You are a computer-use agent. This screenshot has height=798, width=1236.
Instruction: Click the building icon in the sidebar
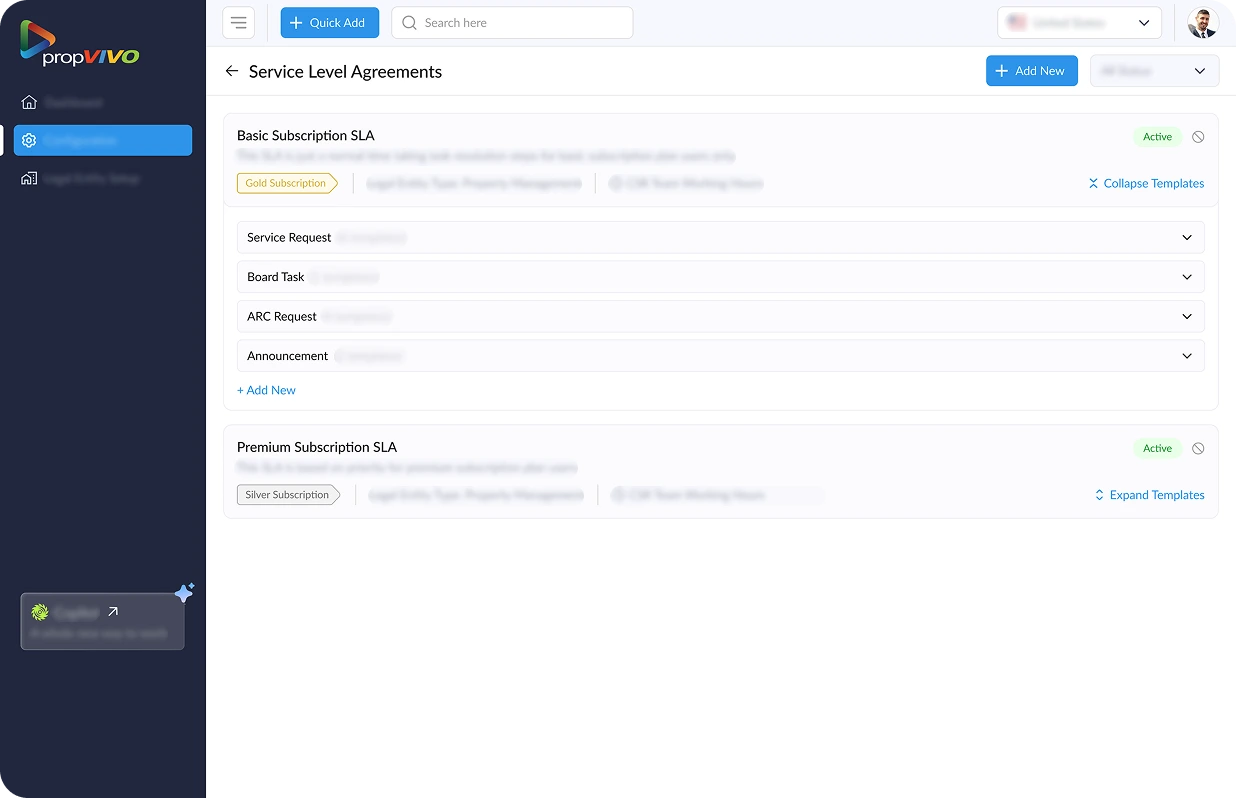(29, 178)
